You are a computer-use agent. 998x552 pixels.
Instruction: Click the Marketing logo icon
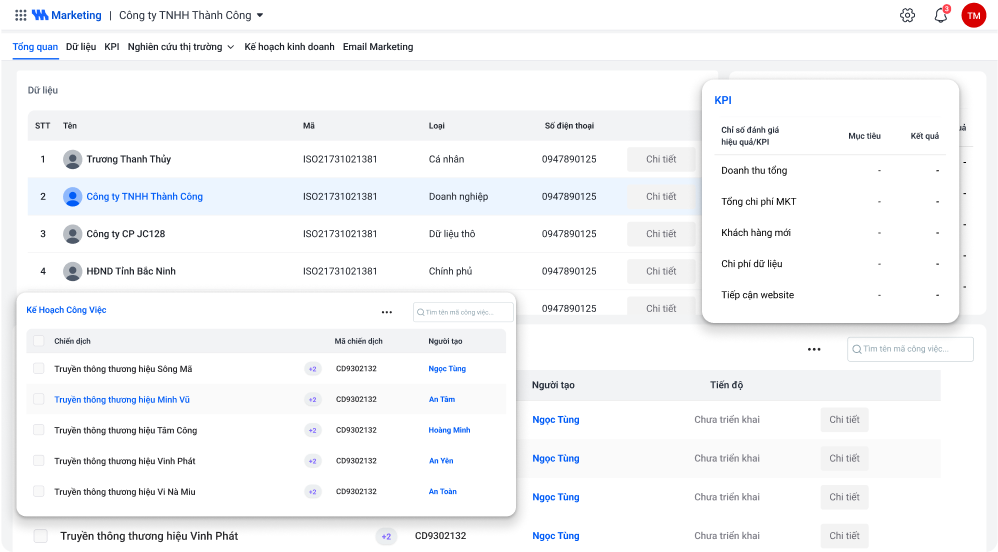[40, 15]
